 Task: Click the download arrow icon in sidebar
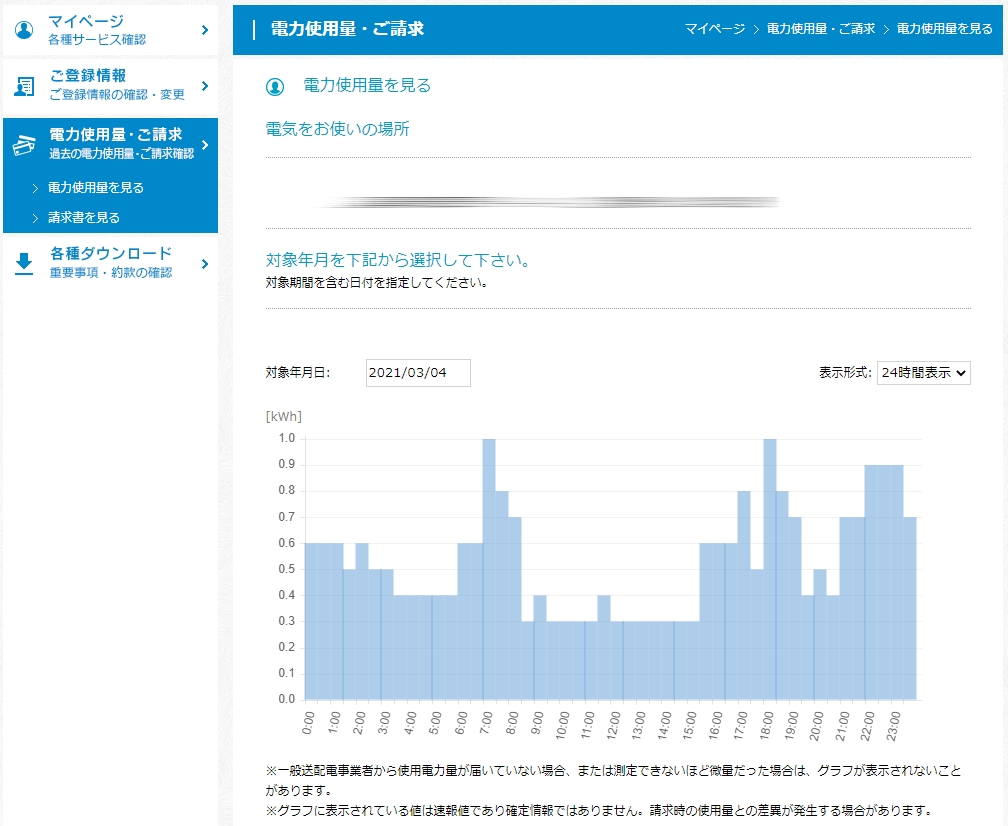[24, 264]
